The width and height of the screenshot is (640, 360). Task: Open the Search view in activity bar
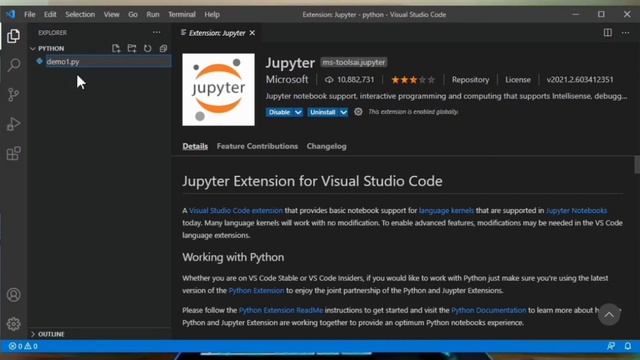(x=13, y=65)
